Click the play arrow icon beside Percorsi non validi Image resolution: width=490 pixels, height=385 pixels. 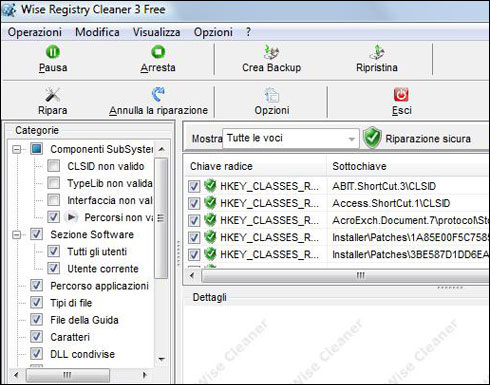click(x=71, y=217)
